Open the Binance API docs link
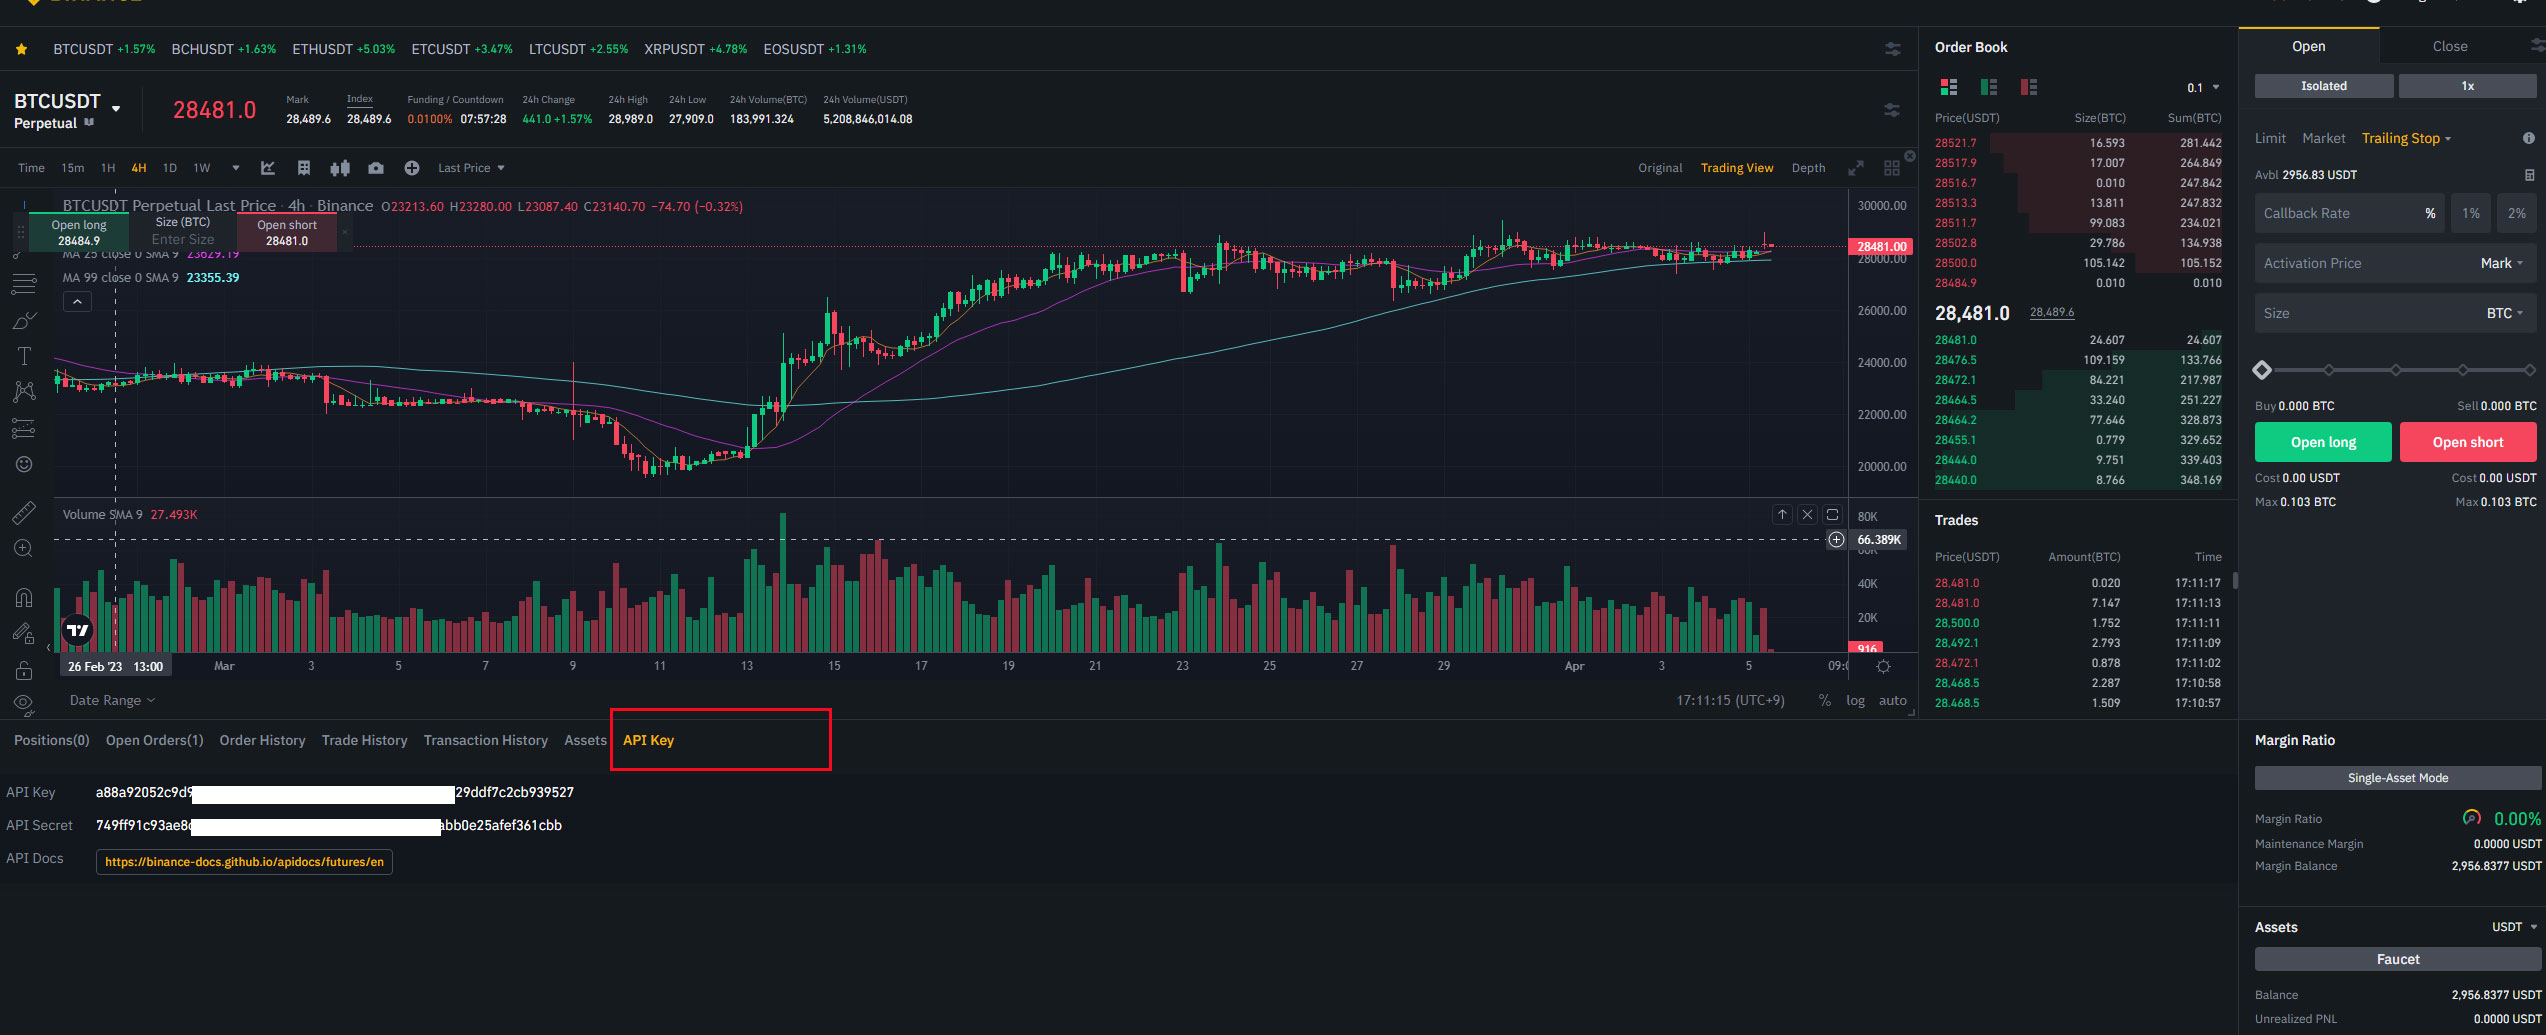Image resolution: width=2546 pixels, height=1035 pixels. [244, 862]
